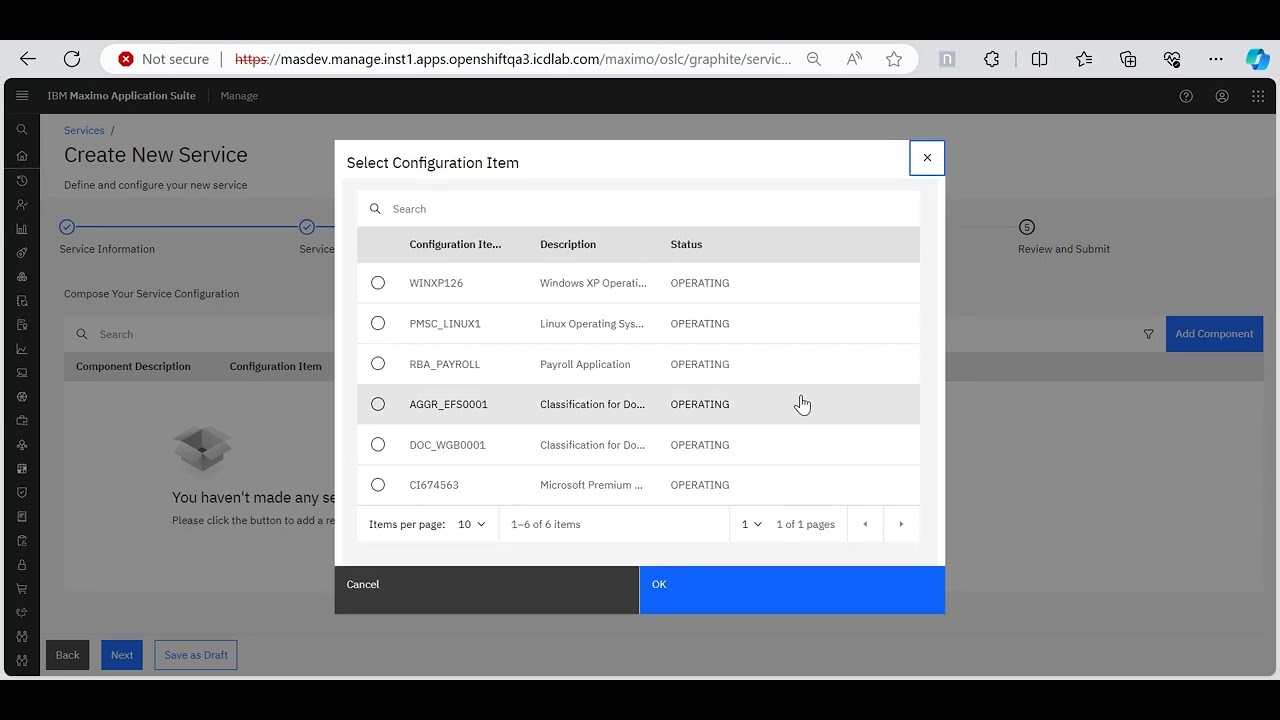Viewport: 1280px width, 720px height.
Task: Add page to favorites star
Action: (x=894, y=59)
